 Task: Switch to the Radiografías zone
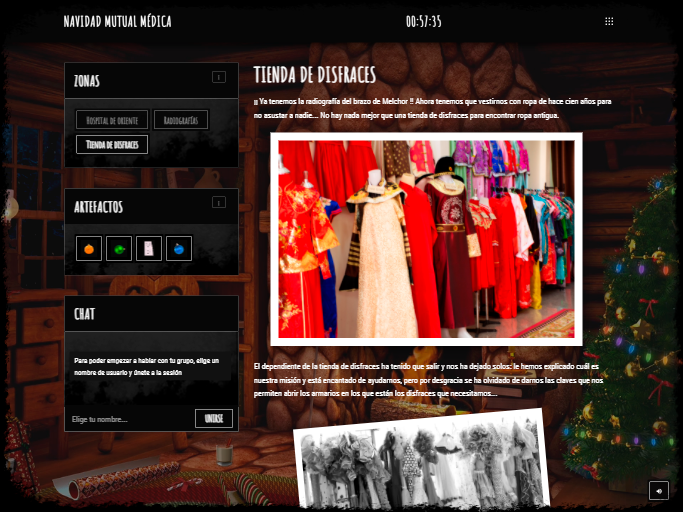(x=180, y=120)
